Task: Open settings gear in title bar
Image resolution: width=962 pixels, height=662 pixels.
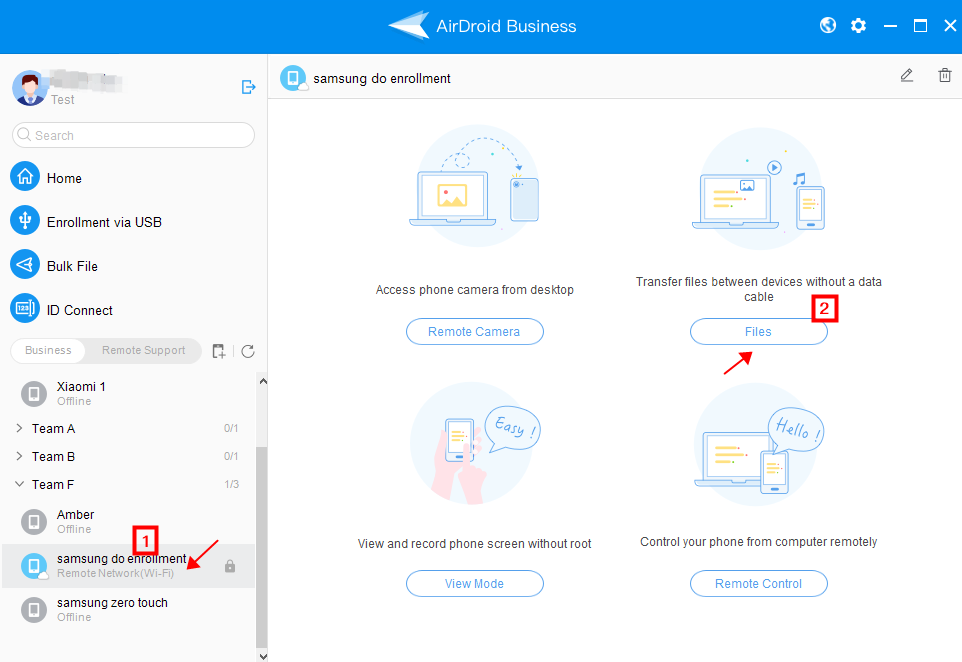Action: [x=858, y=26]
